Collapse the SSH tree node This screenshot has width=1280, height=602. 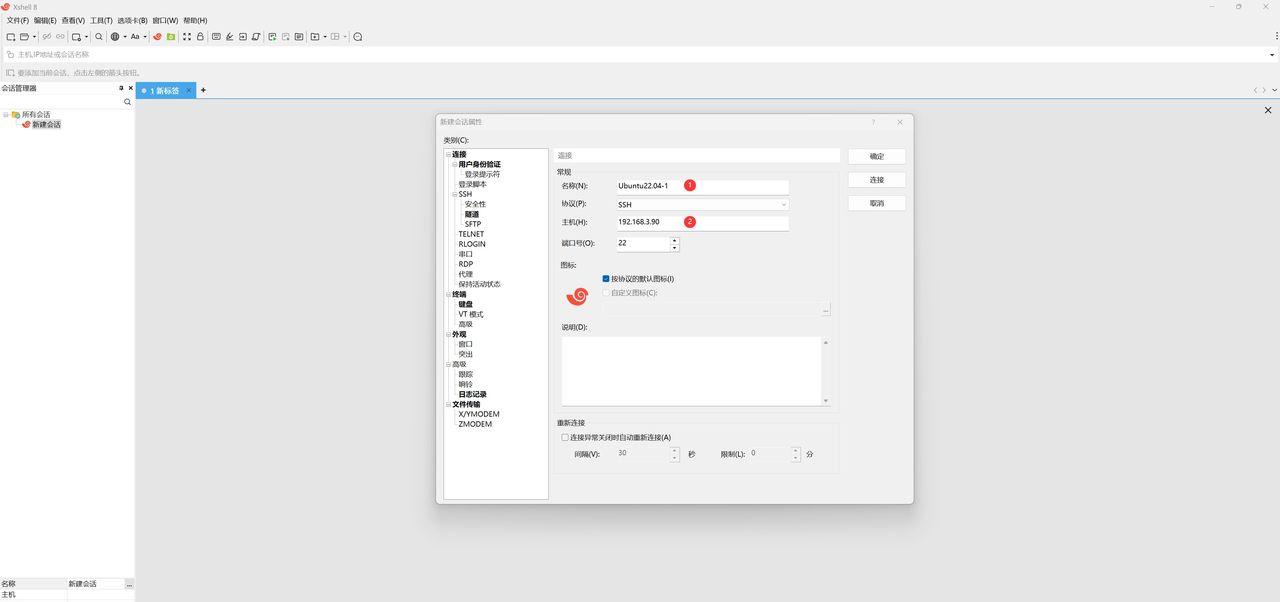coord(455,194)
